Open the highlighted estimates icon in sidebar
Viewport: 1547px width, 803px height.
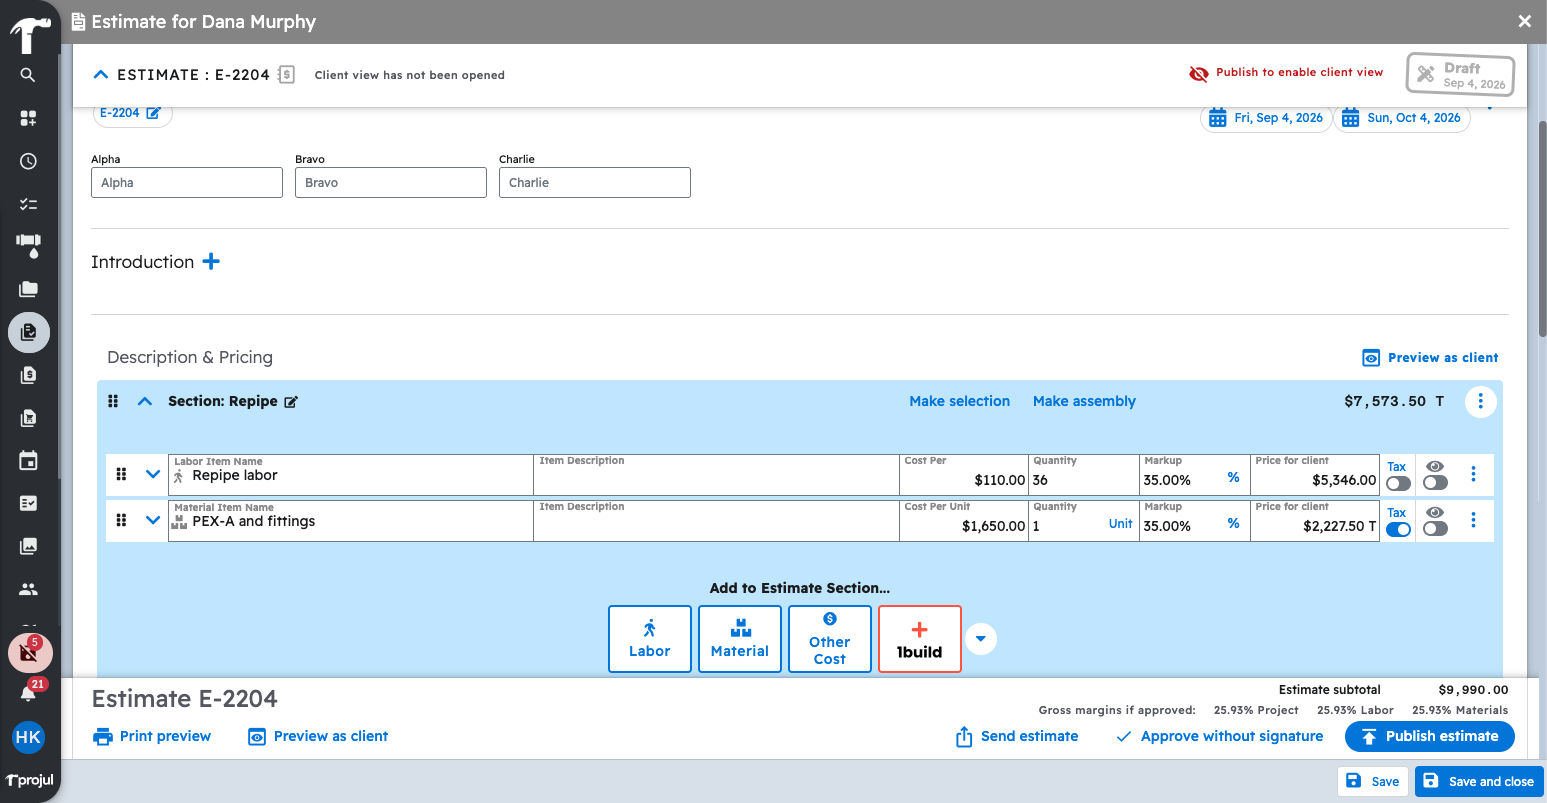[x=28, y=332]
